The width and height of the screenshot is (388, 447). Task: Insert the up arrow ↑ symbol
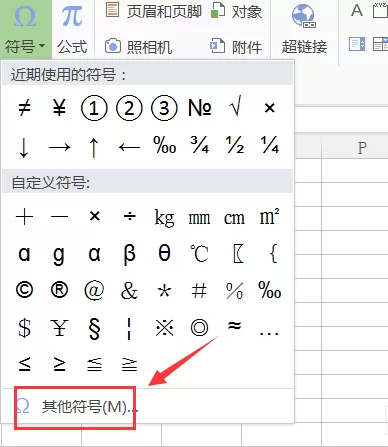94,147
